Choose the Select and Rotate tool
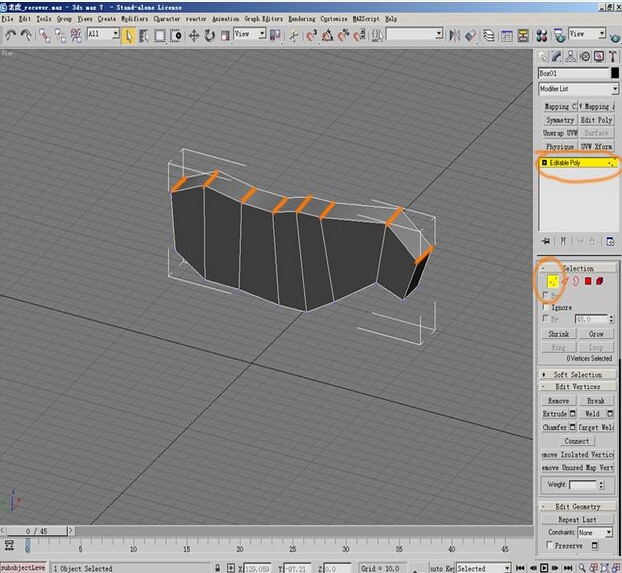 (209, 36)
